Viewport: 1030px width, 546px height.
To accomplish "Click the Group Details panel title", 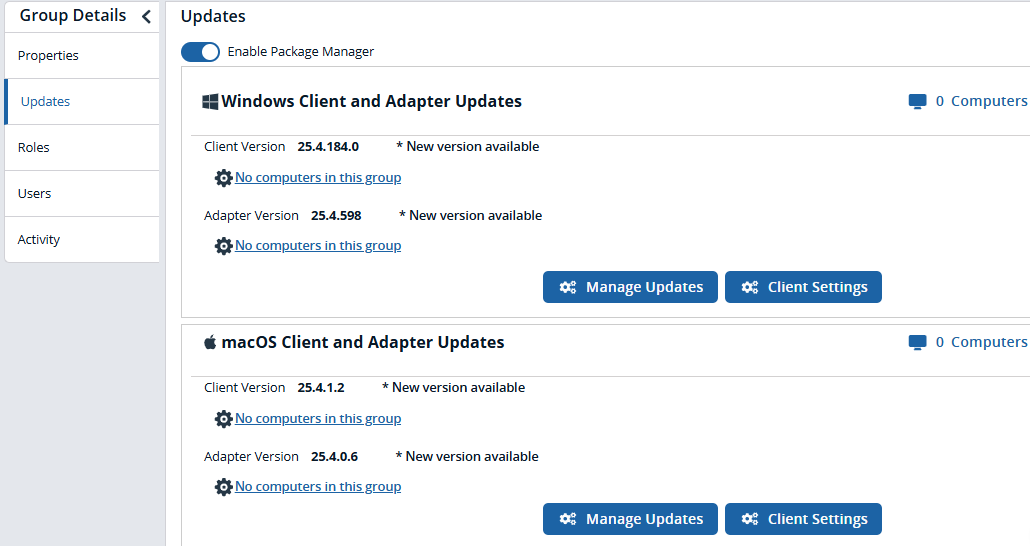I will 73,15.
